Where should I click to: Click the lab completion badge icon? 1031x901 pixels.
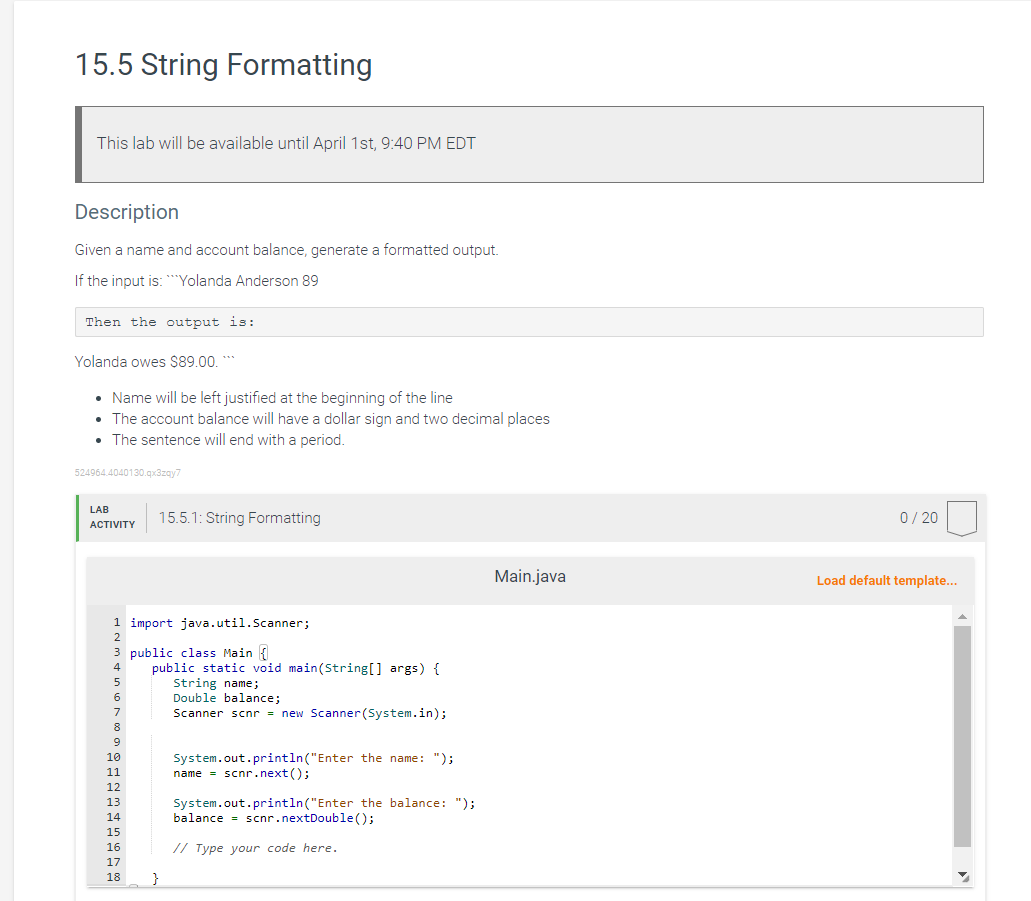[x=961, y=518]
